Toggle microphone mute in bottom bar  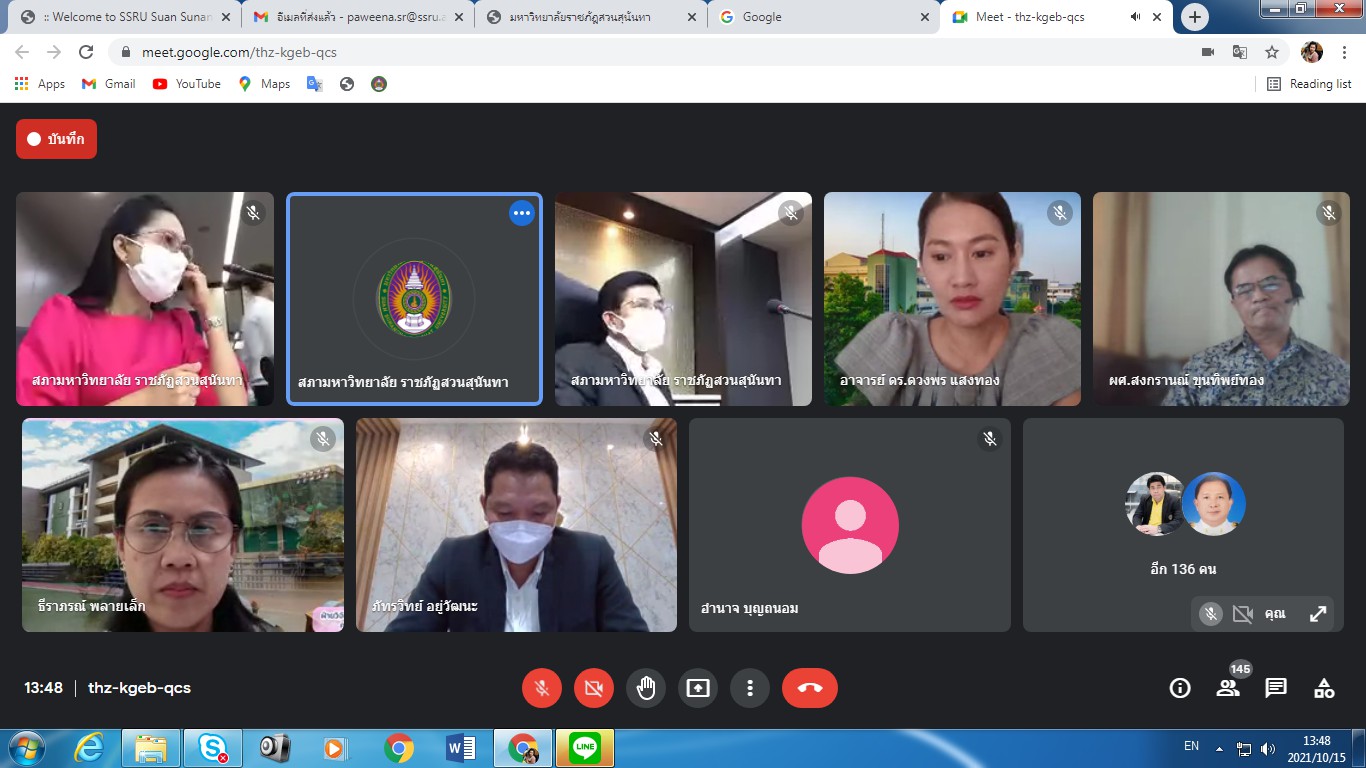(x=542, y=688)
